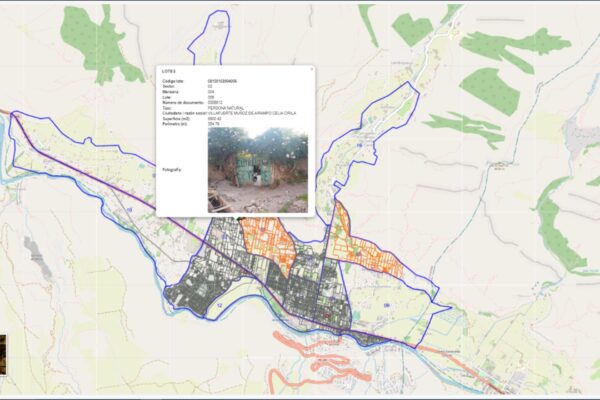Click the lot photograph in the popup
Viewport: 600px width, 400px height.
point(257,168)
